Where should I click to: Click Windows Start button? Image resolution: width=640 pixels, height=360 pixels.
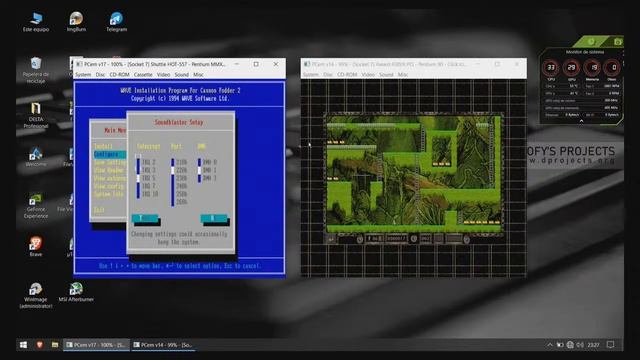(x=24, y=345)
